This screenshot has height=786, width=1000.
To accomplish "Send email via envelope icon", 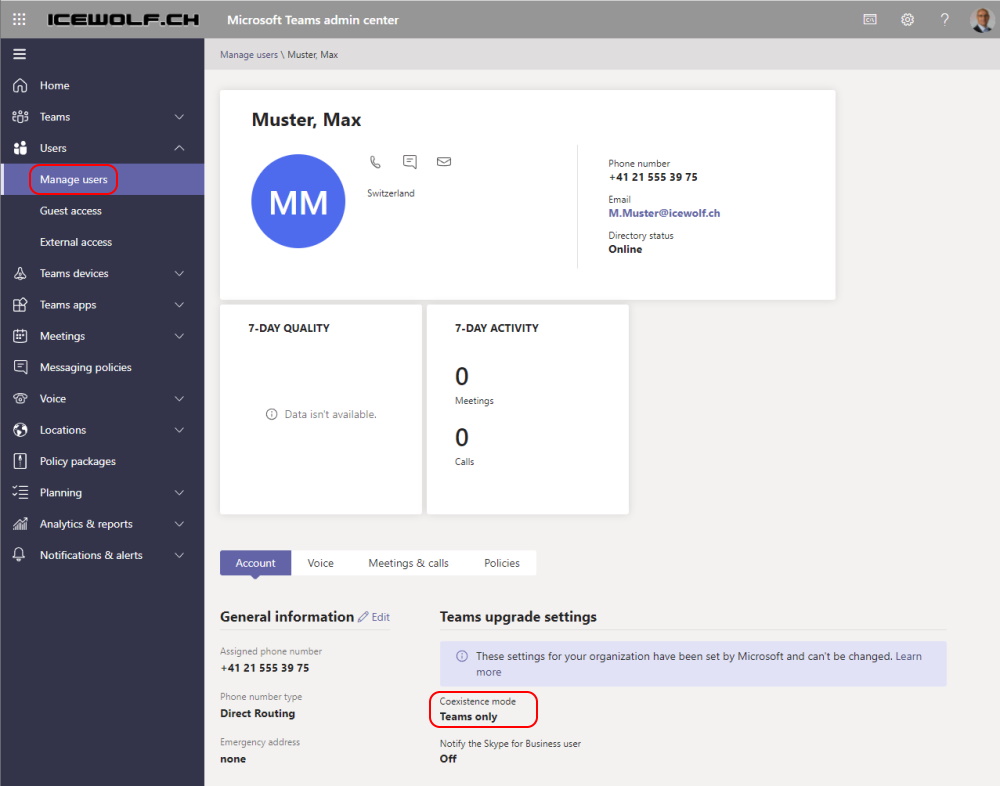I will click(x=444, y=161).
